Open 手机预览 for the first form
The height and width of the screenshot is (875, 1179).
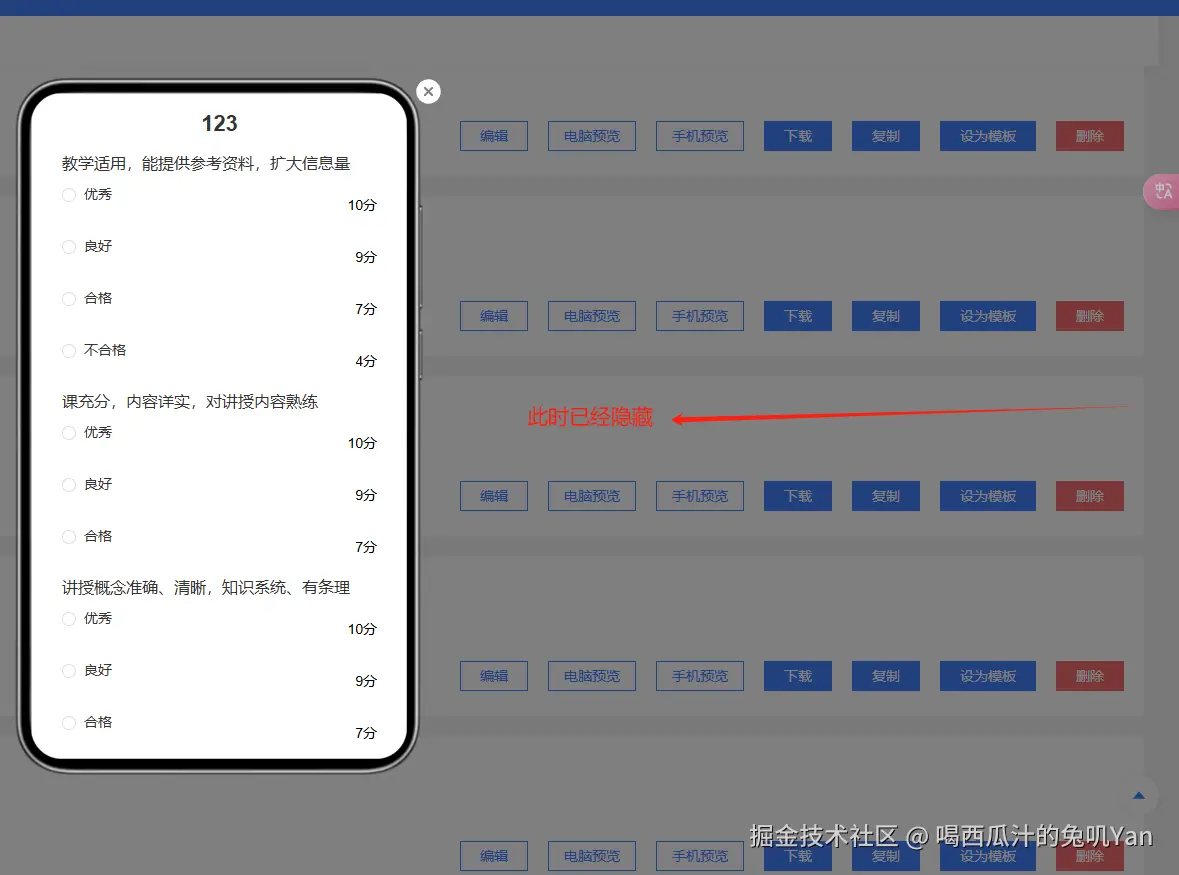[x=699, y=136]
